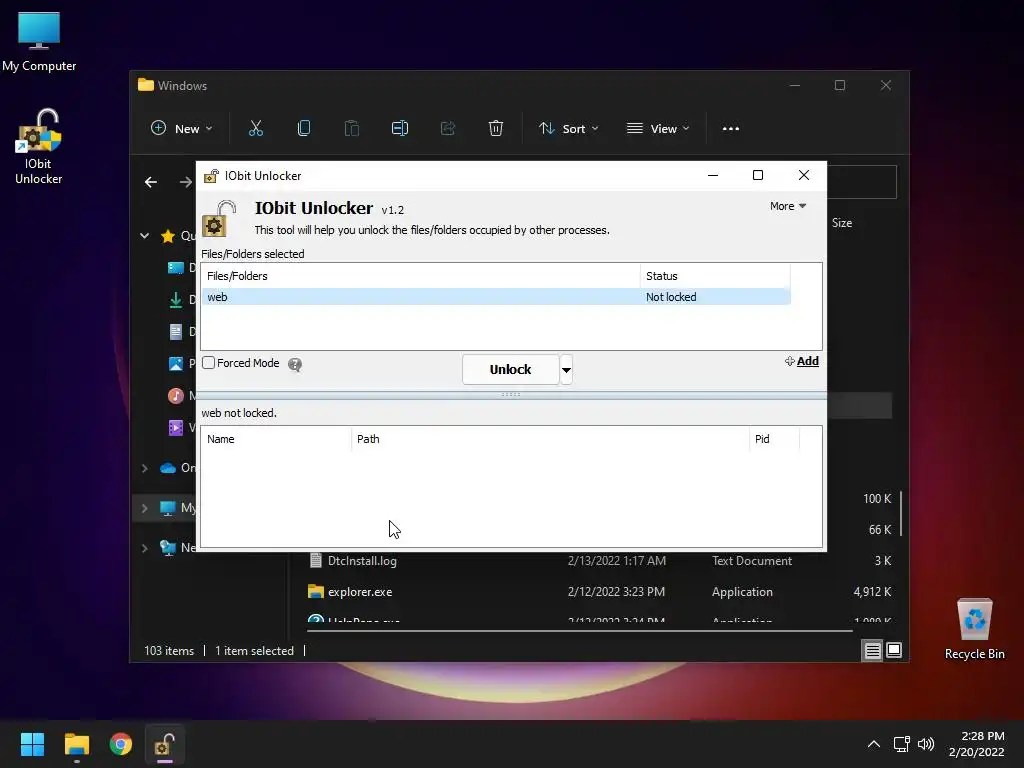Open the Videos icon in sidebar
1024x768 pixels.
click(x=176, y=428)
